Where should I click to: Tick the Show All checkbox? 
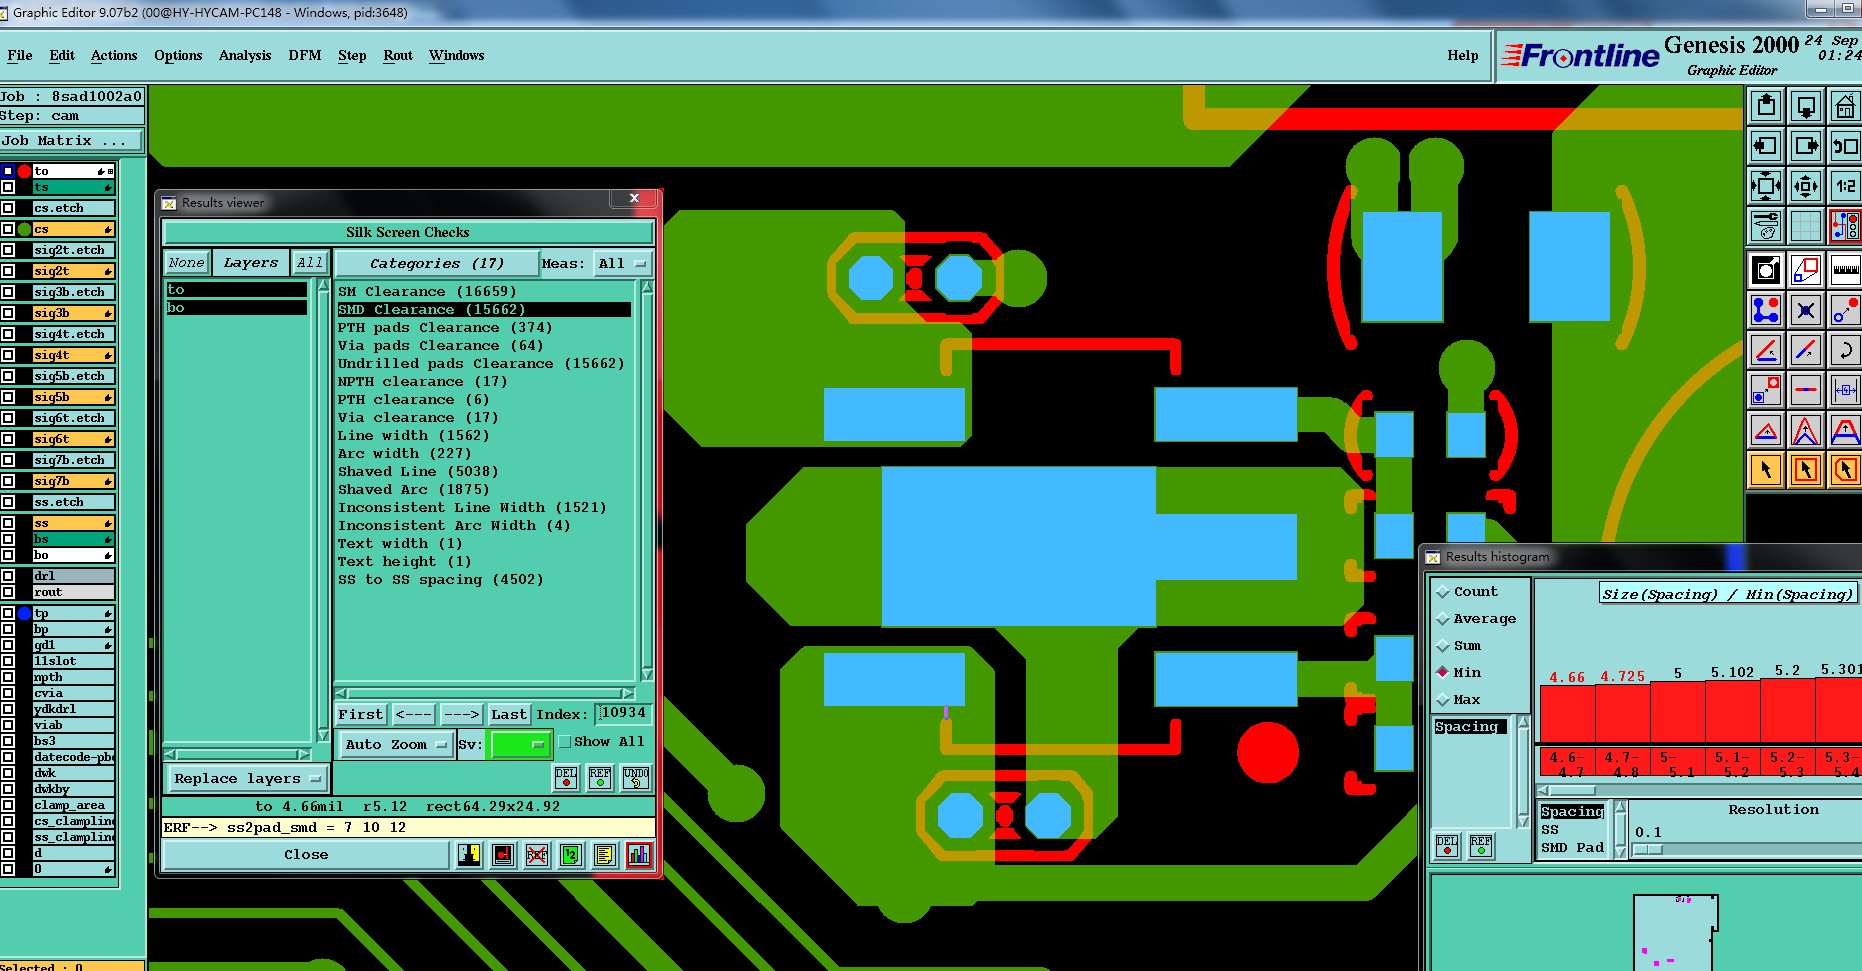(x=565, y=742)
